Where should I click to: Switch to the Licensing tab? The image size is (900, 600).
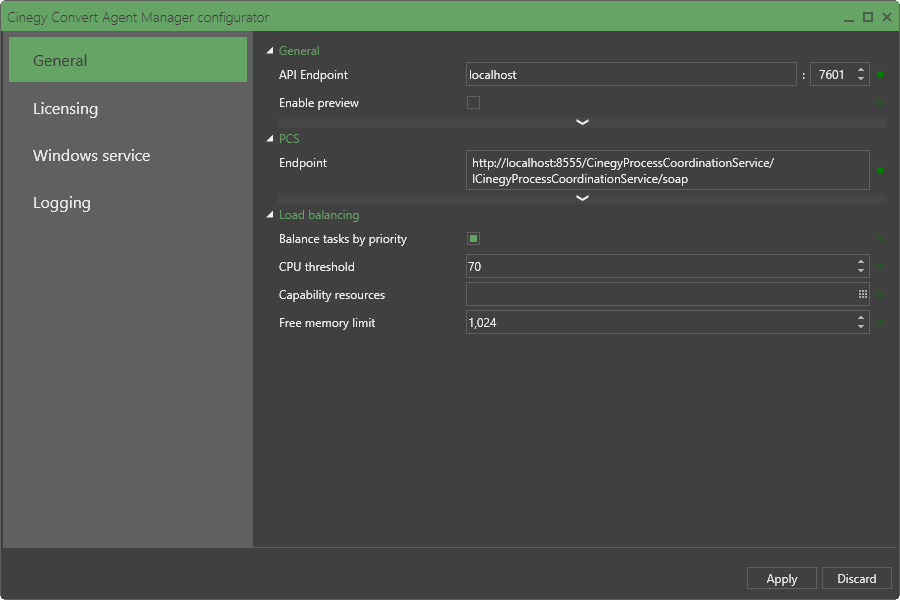pos(128,108)
